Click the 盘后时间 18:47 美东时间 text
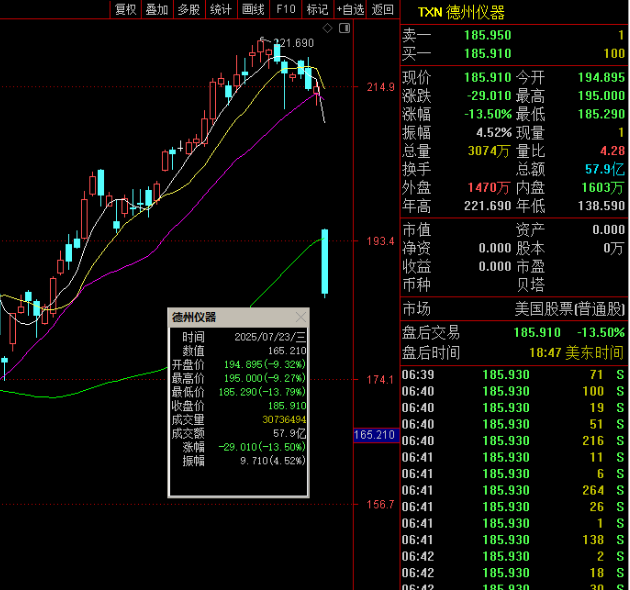Image resolution: width=630 pixels, height=590 pixels. point(576,353)
